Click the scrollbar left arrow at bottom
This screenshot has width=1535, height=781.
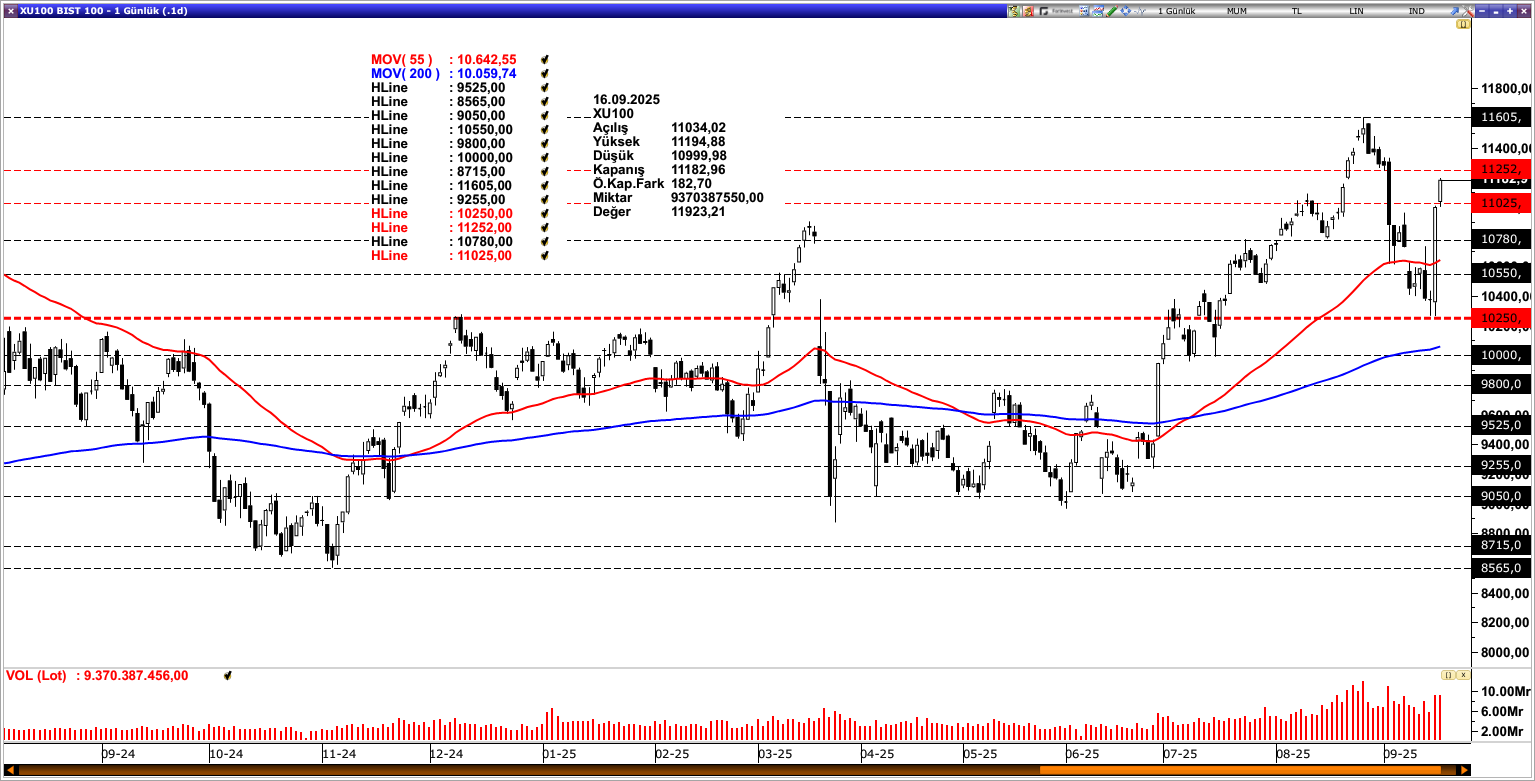pyautogui.click(x=11, y=770)
